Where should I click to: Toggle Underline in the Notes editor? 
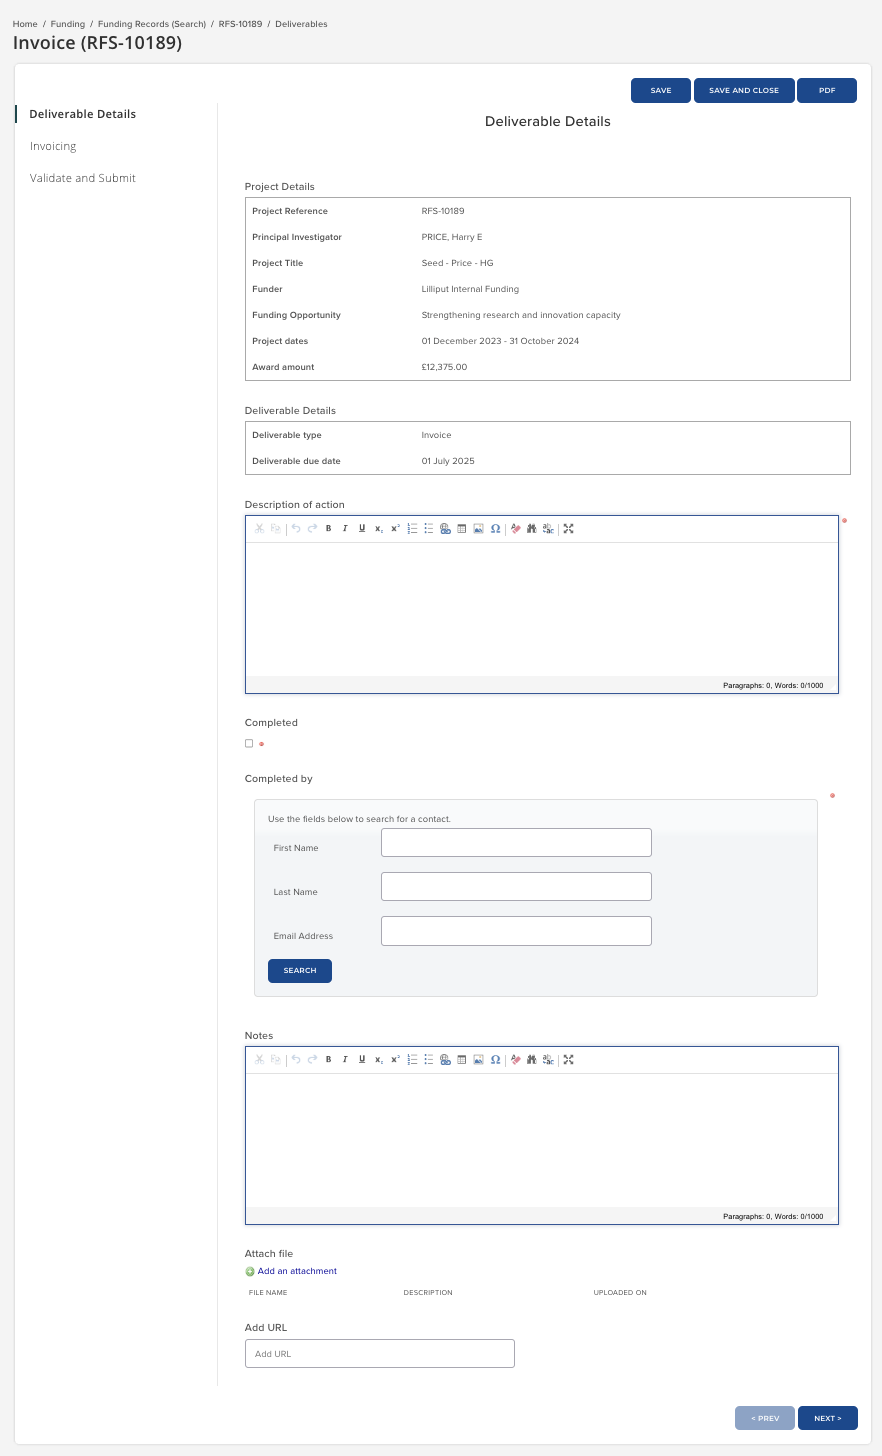[x=362, y=1060]
